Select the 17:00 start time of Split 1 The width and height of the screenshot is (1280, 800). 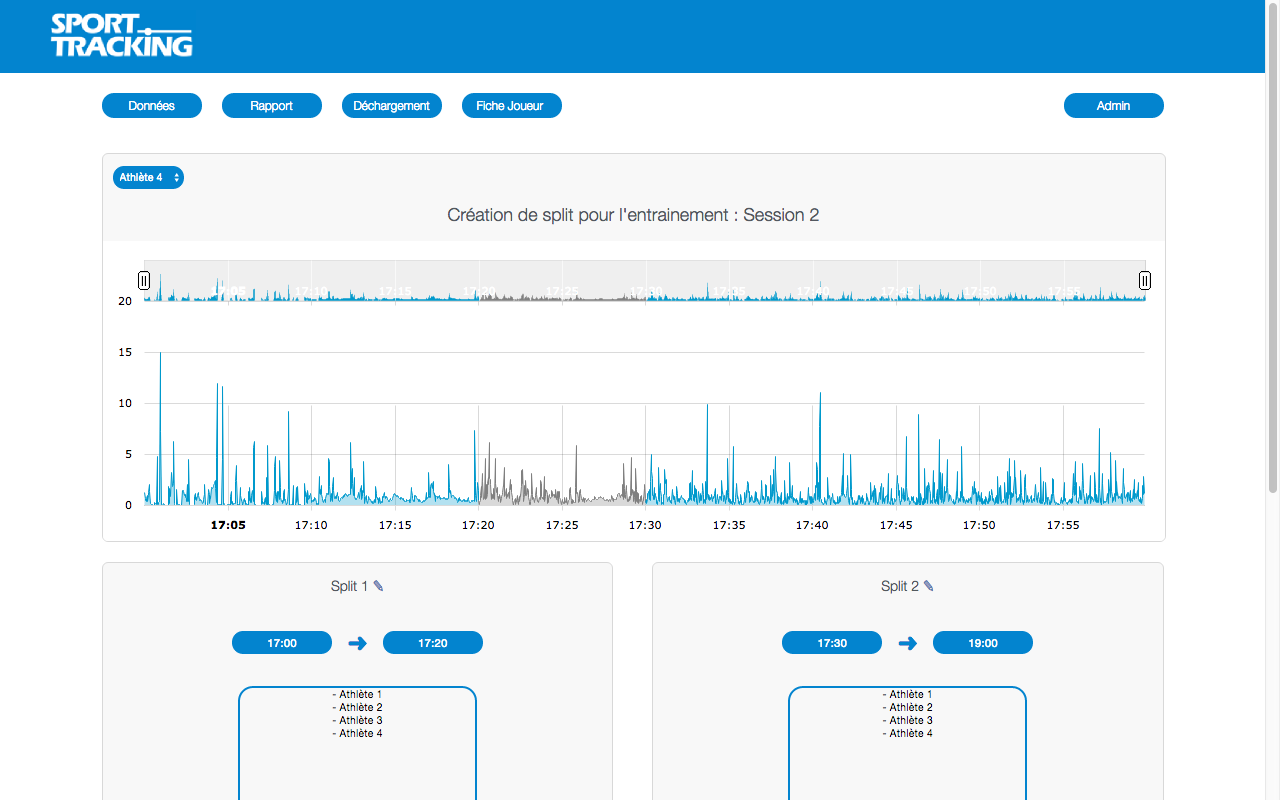click(282, 643)
